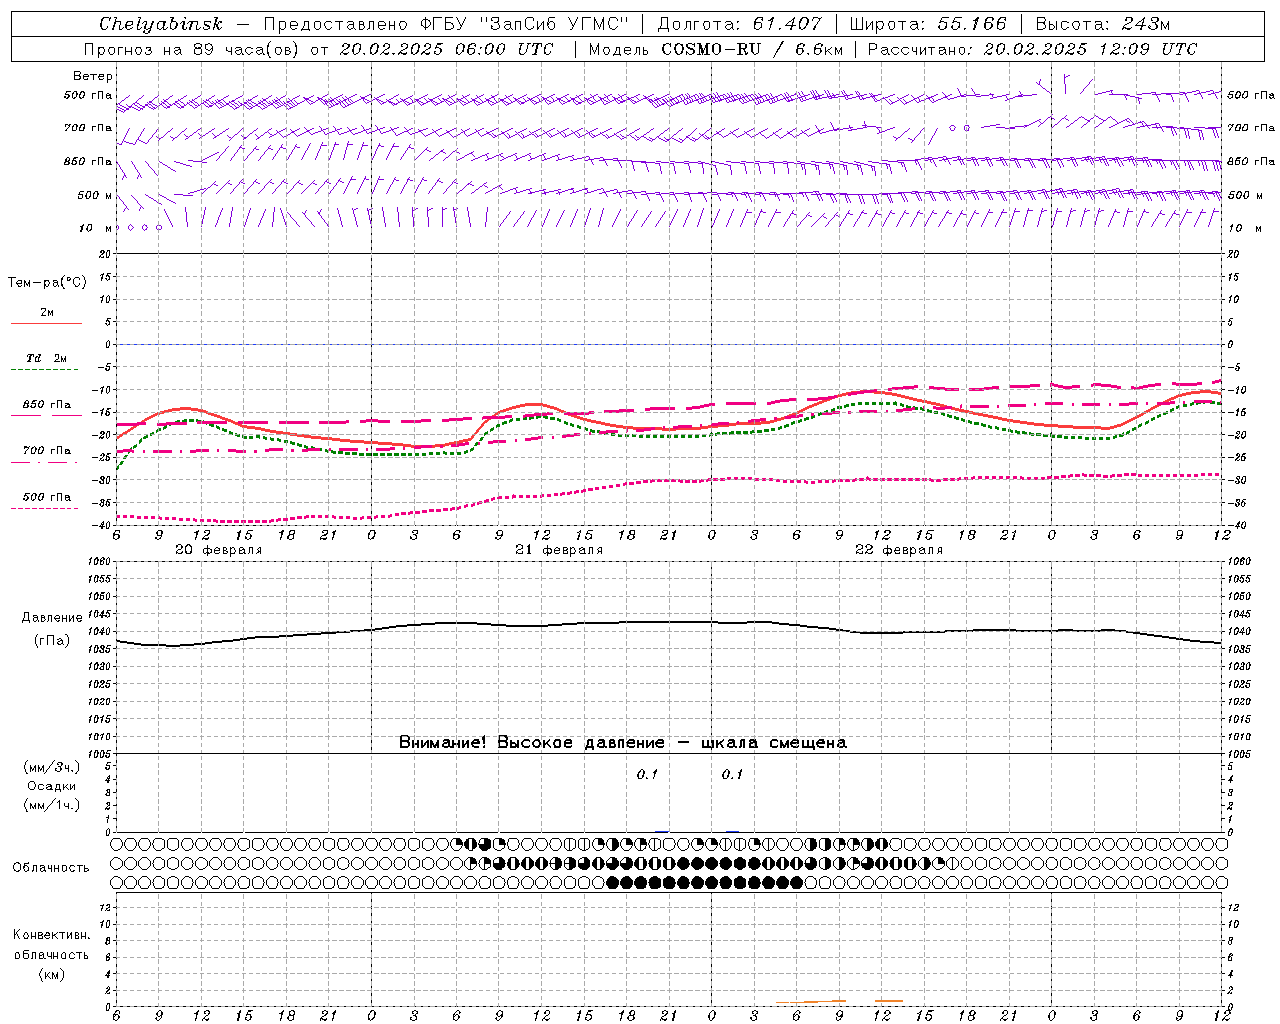This screenshot has width=1280, height=1024.
Task: Click the "Высота: 243м" header field
Action: (x=1102, y=24)
